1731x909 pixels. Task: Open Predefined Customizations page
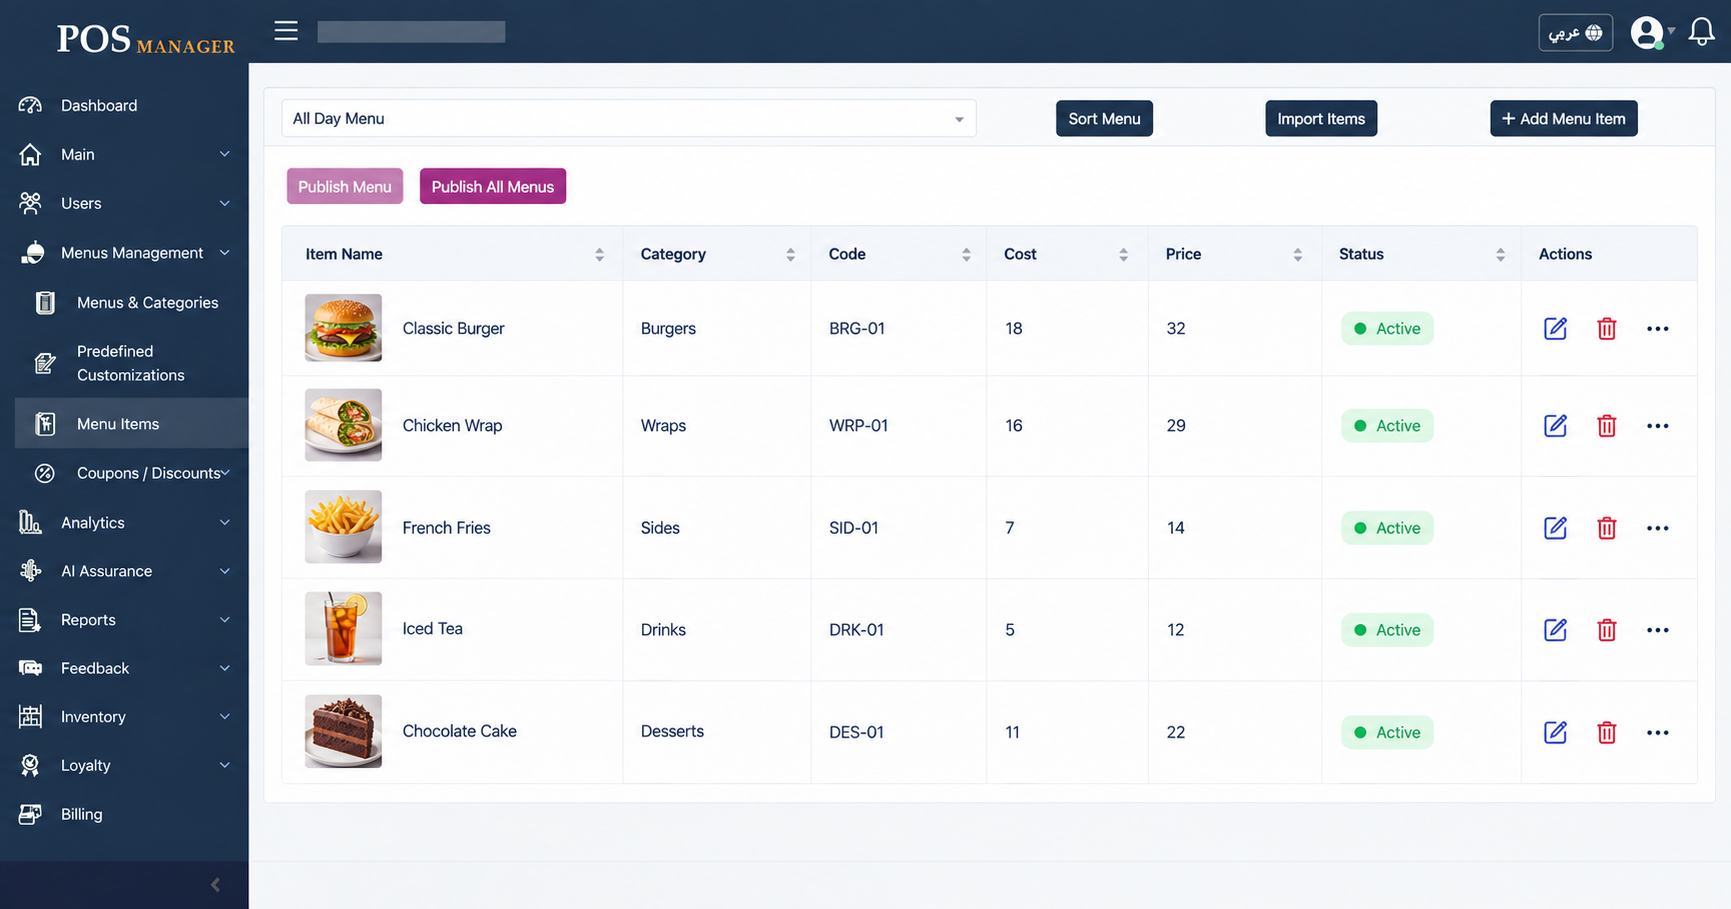[131, 363]
